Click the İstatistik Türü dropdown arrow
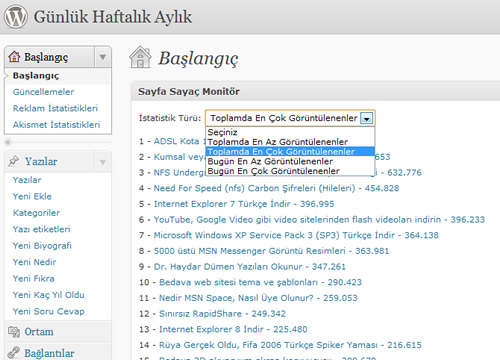This screenshot has width=500, height=360. point(367,118)
